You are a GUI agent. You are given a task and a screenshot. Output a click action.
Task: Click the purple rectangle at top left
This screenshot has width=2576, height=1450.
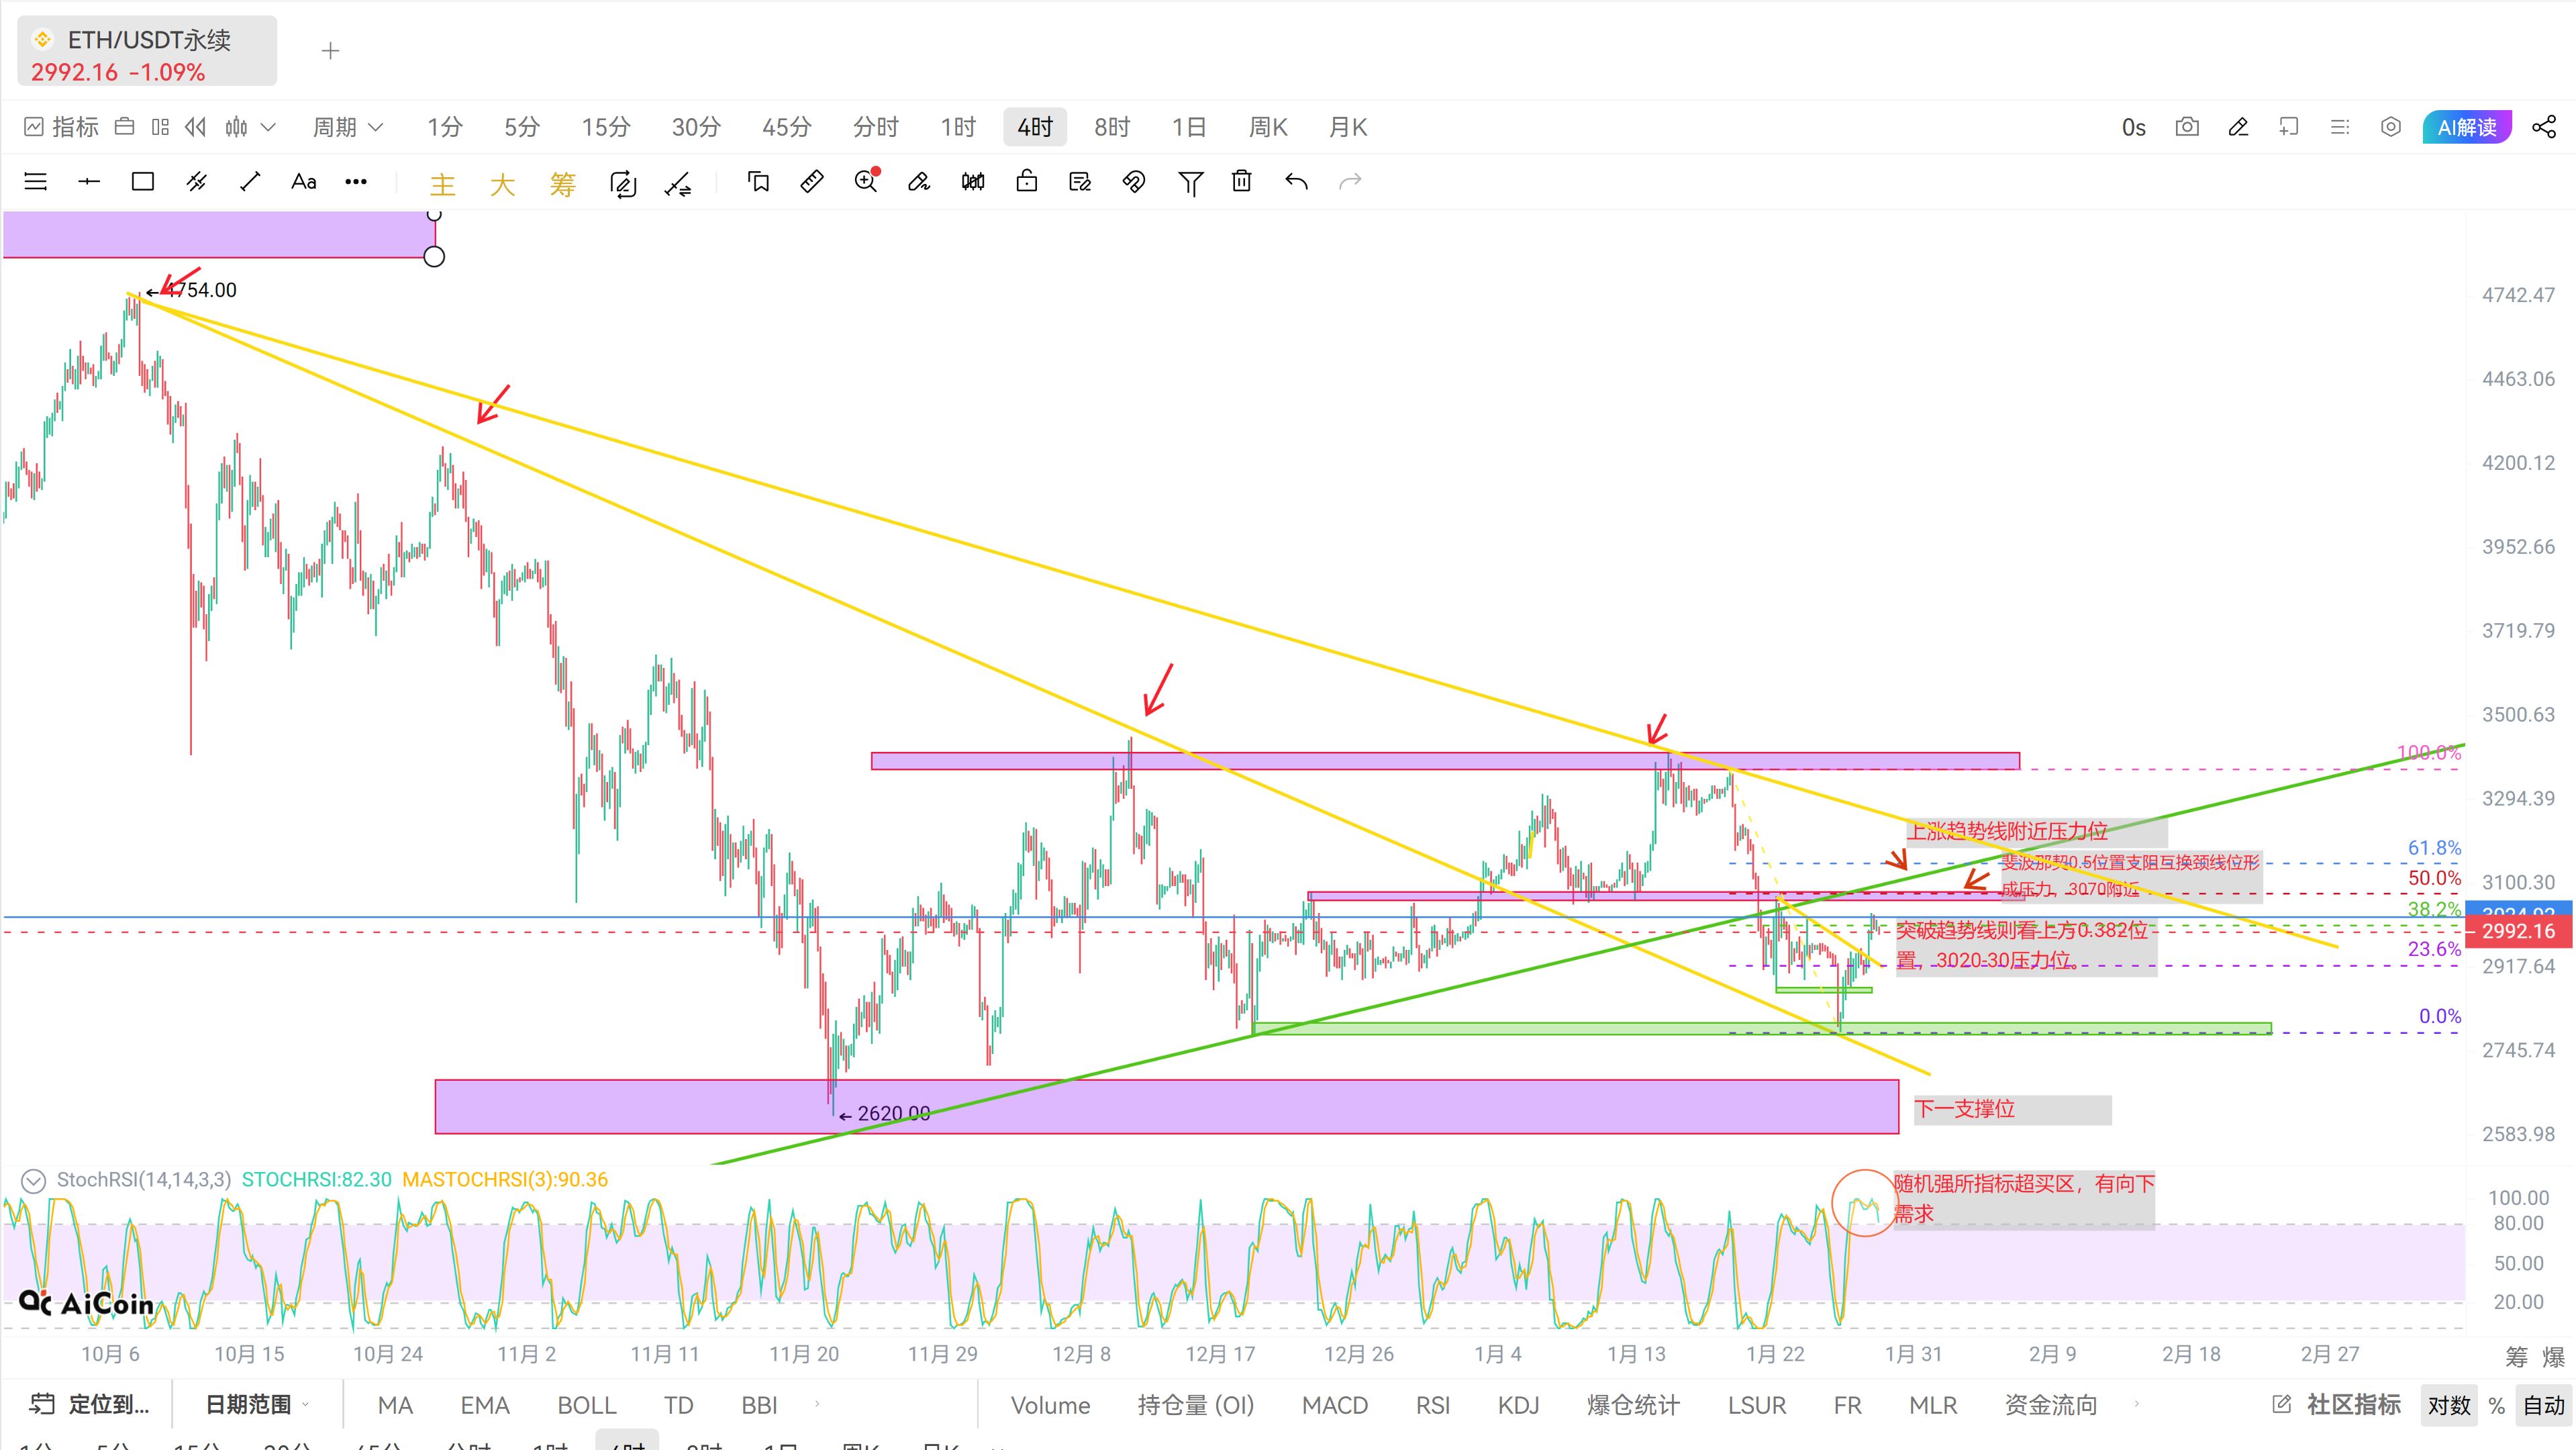218,235
